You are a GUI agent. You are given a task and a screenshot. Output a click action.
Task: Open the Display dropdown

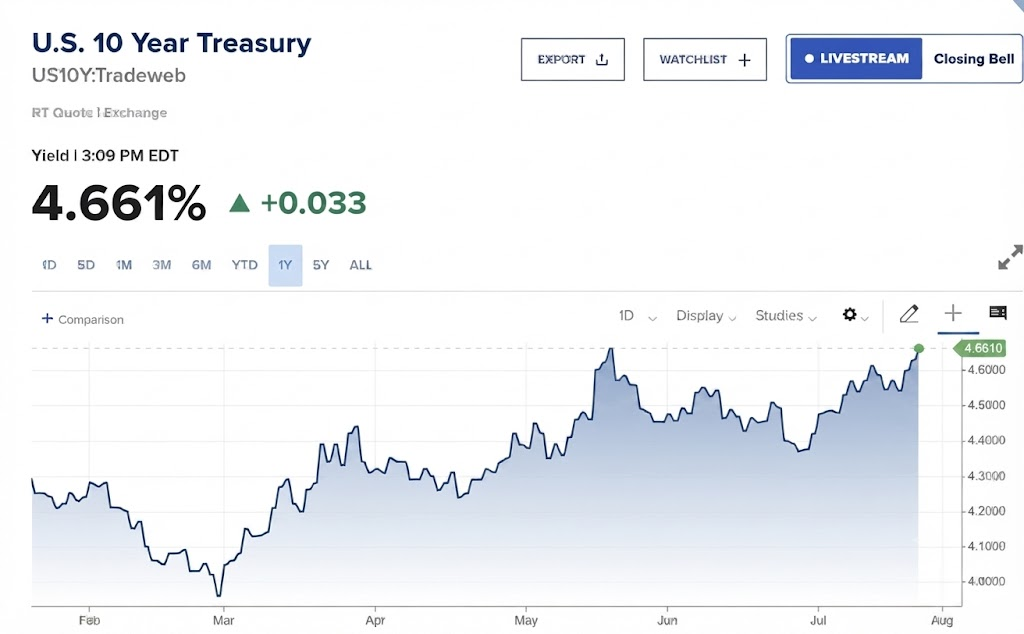coord(706,316)
